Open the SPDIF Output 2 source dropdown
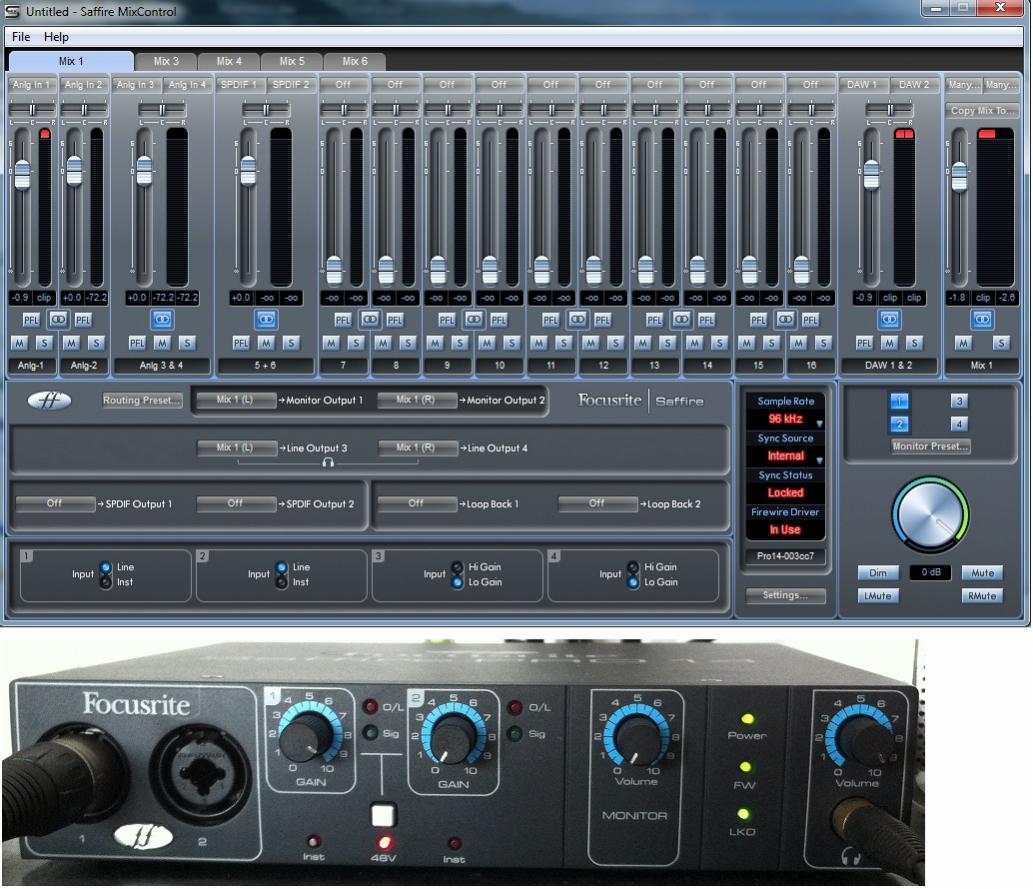 tap(236, 503)
